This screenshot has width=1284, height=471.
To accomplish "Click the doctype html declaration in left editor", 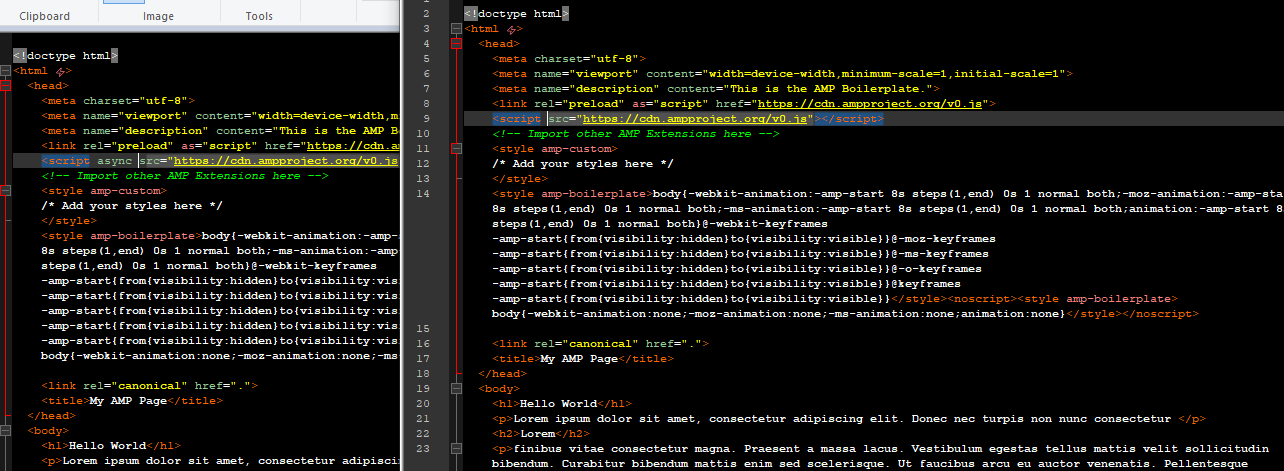I will pos(66,57).
